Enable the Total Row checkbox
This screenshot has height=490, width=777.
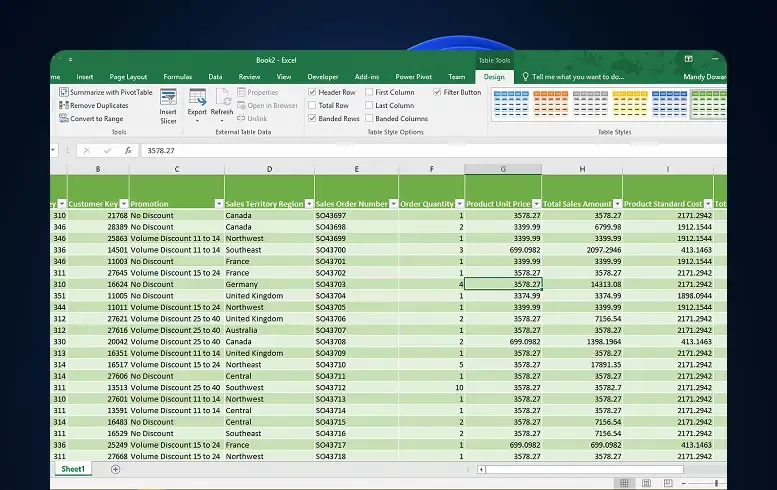click(313, 105)
